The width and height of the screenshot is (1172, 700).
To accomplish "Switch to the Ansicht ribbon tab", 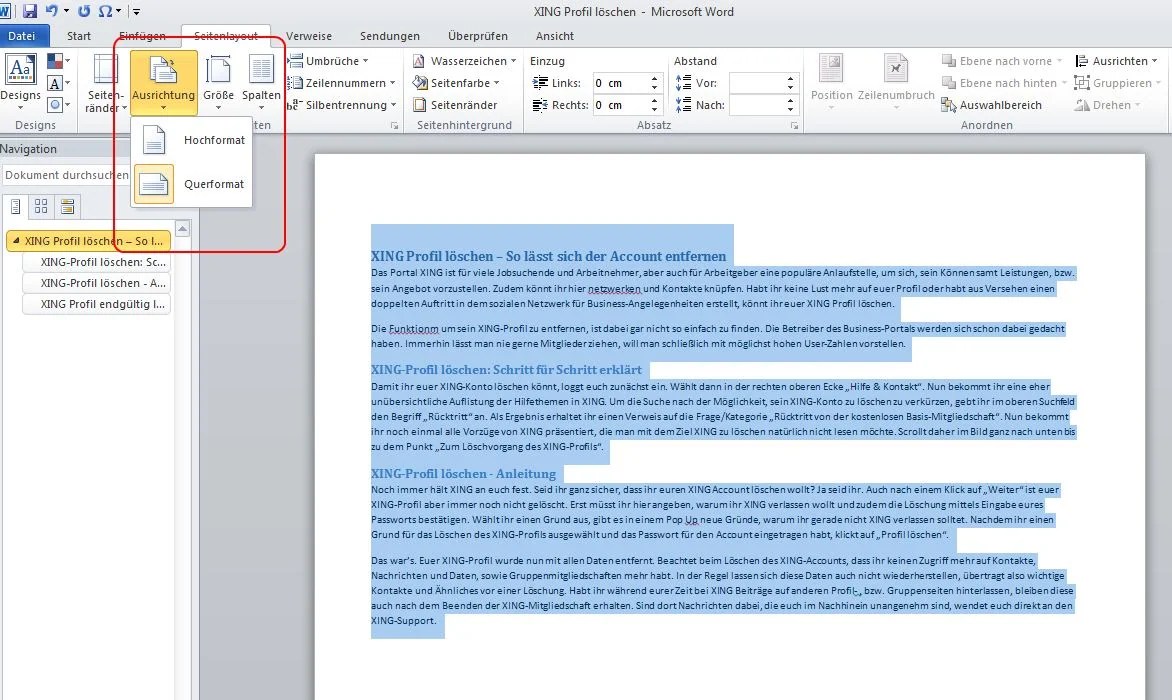I will click(x=555, y=36).
